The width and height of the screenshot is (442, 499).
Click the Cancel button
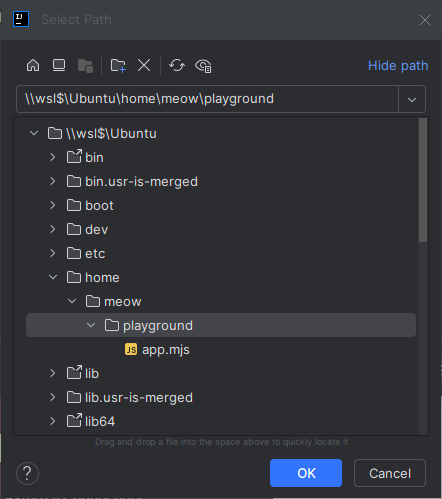(390, 473)
